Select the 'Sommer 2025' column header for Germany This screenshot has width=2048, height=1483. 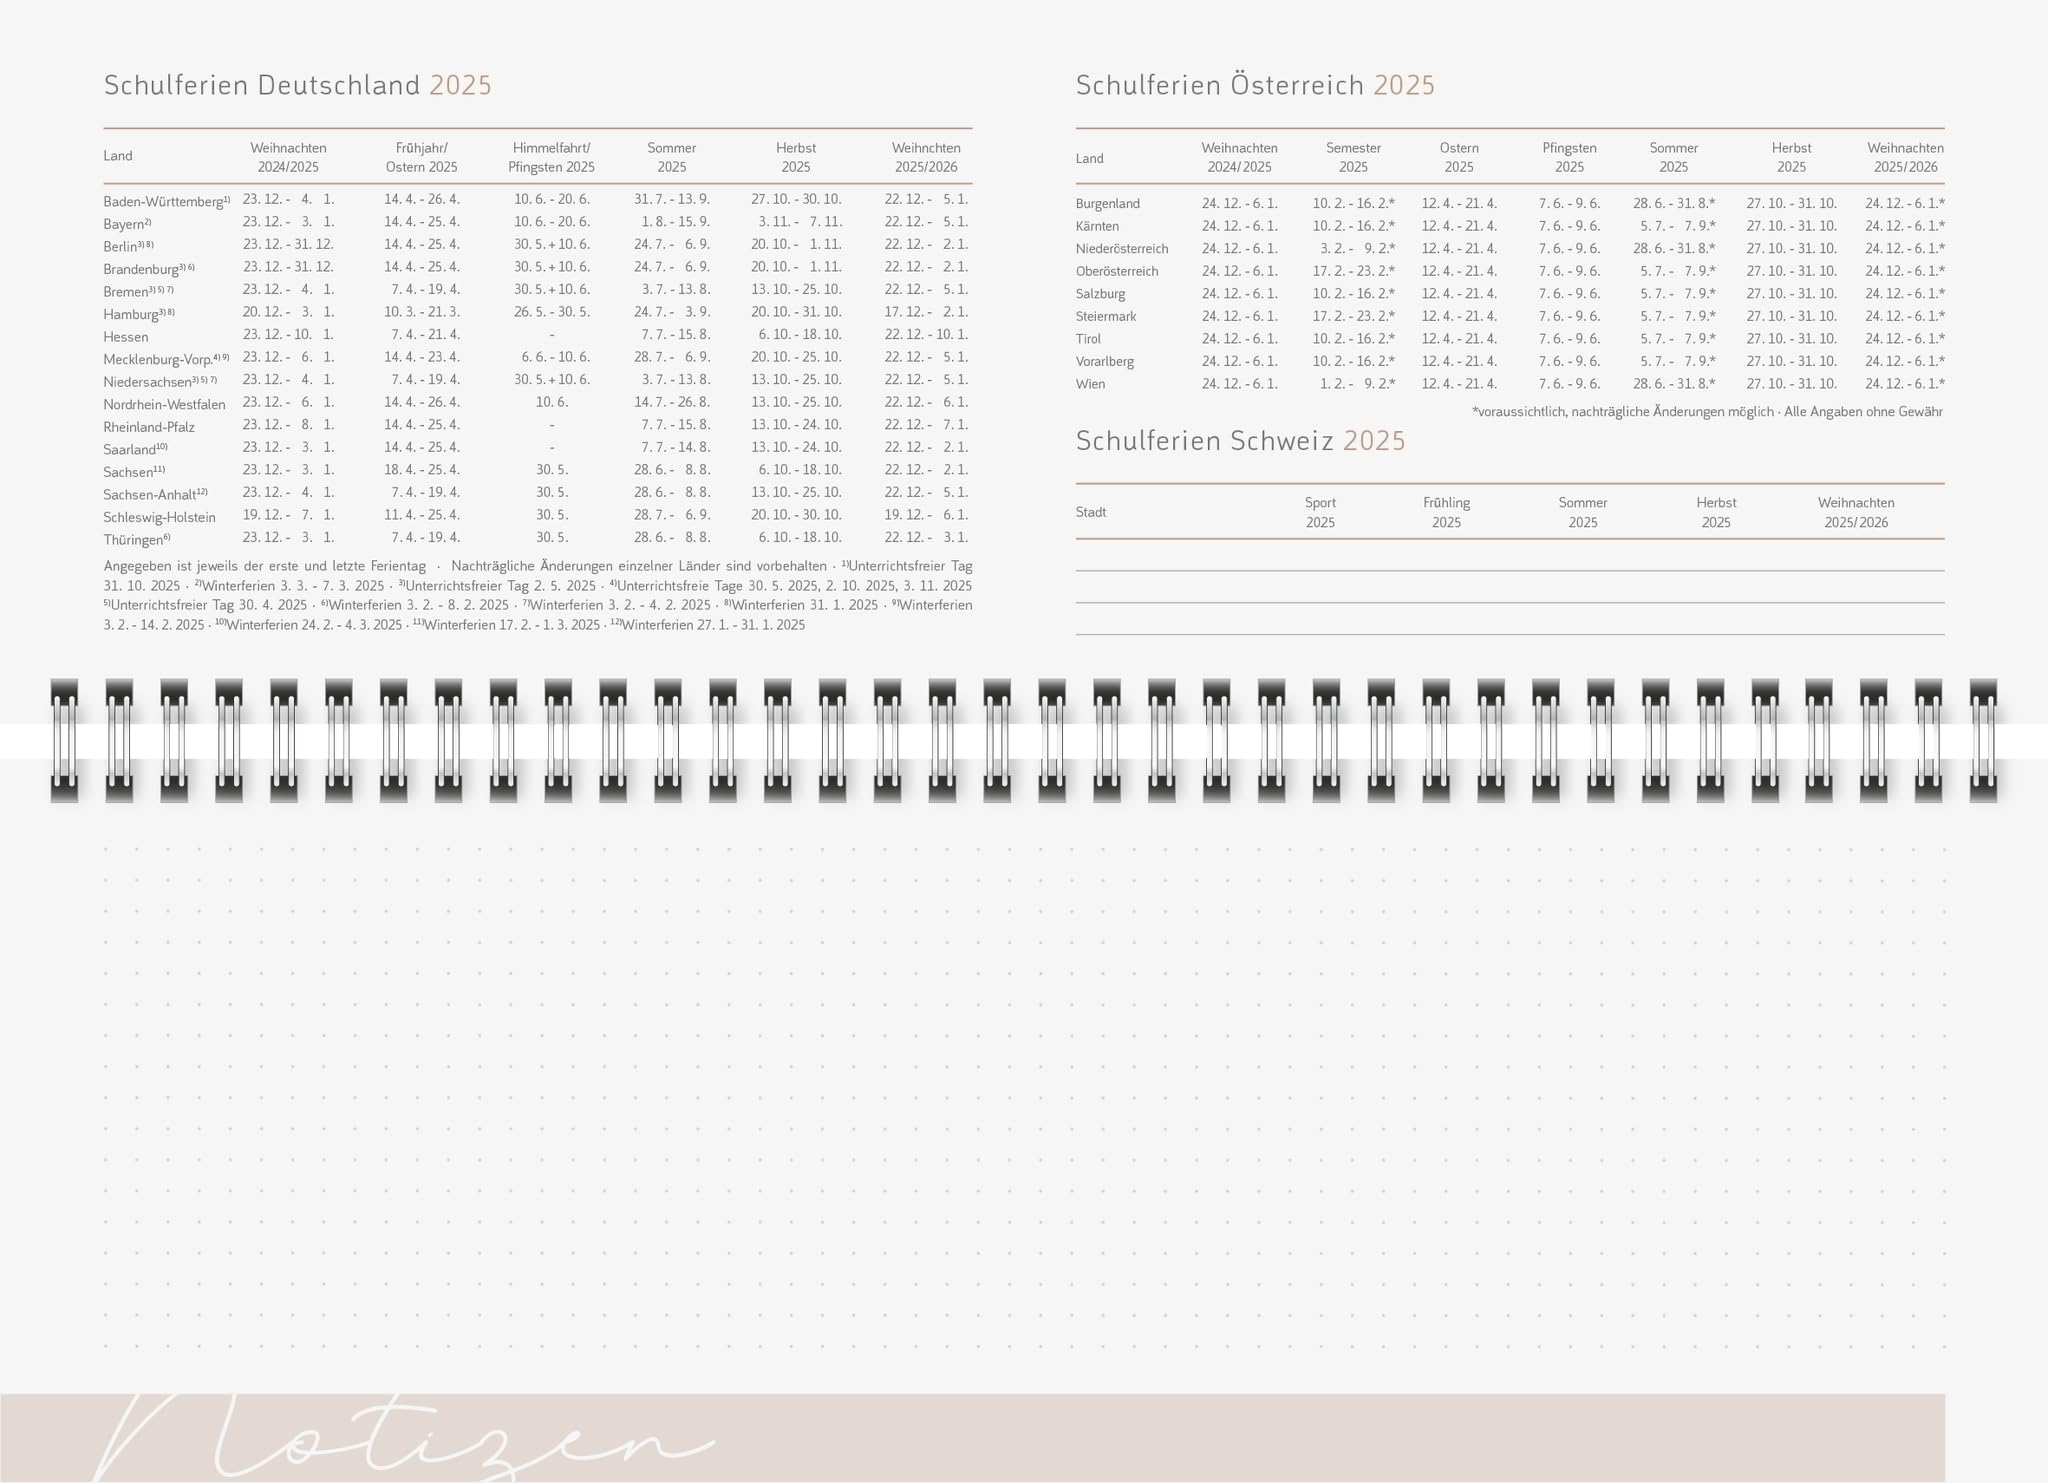672,157
